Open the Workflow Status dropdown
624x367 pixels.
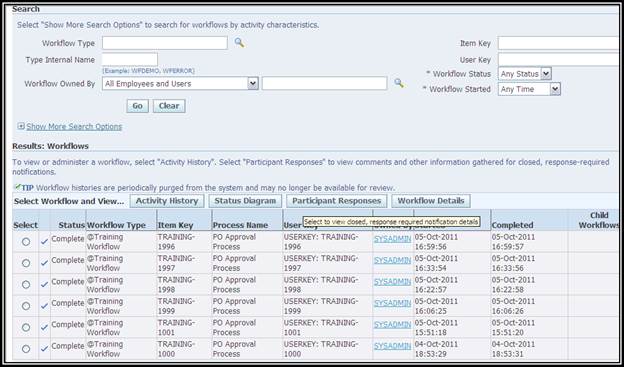pyautogui.click(x=525, y=74)
